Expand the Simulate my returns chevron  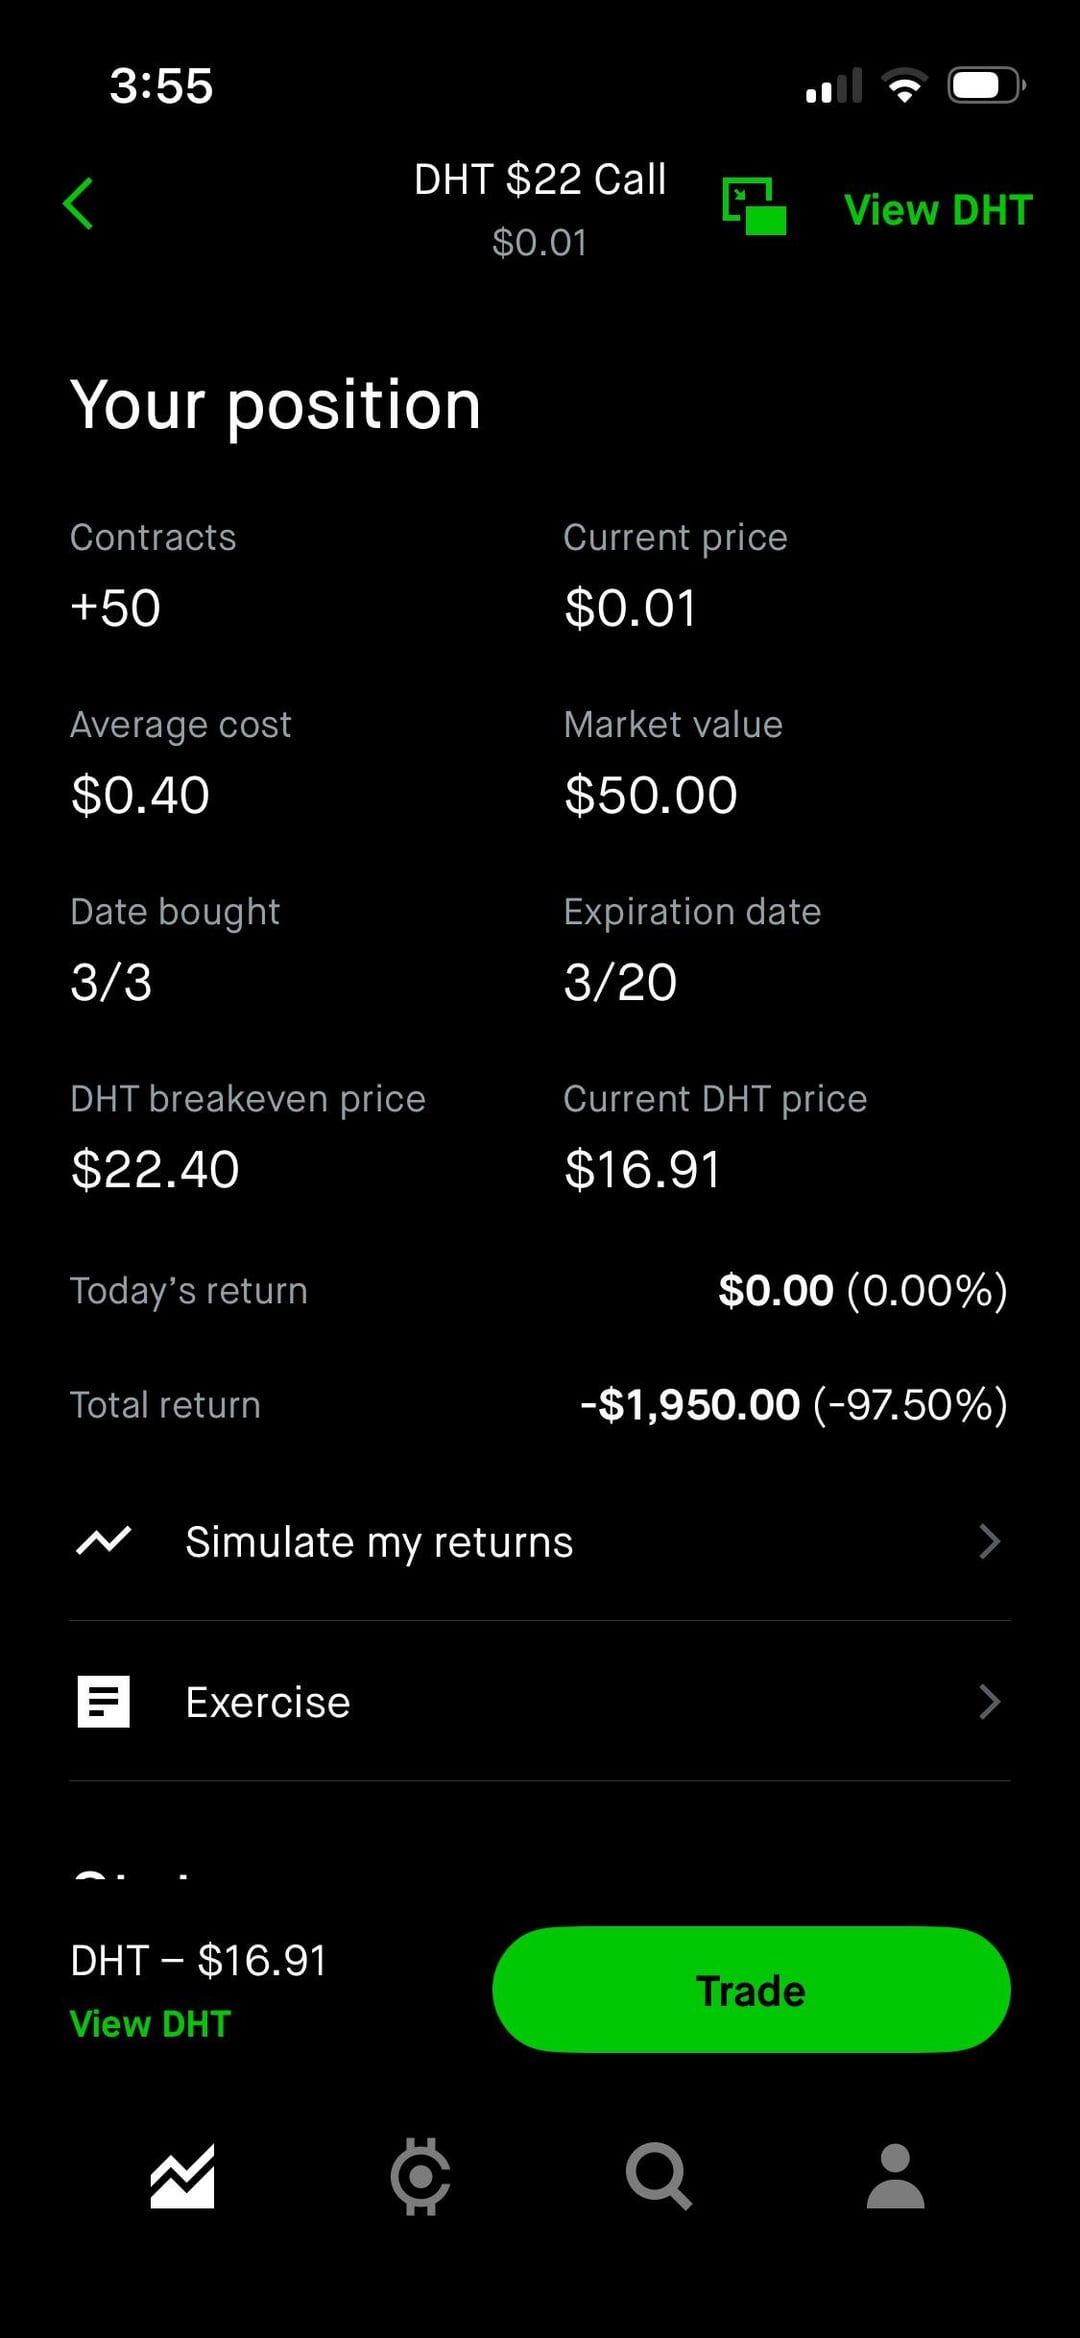tap(989, 1541)
